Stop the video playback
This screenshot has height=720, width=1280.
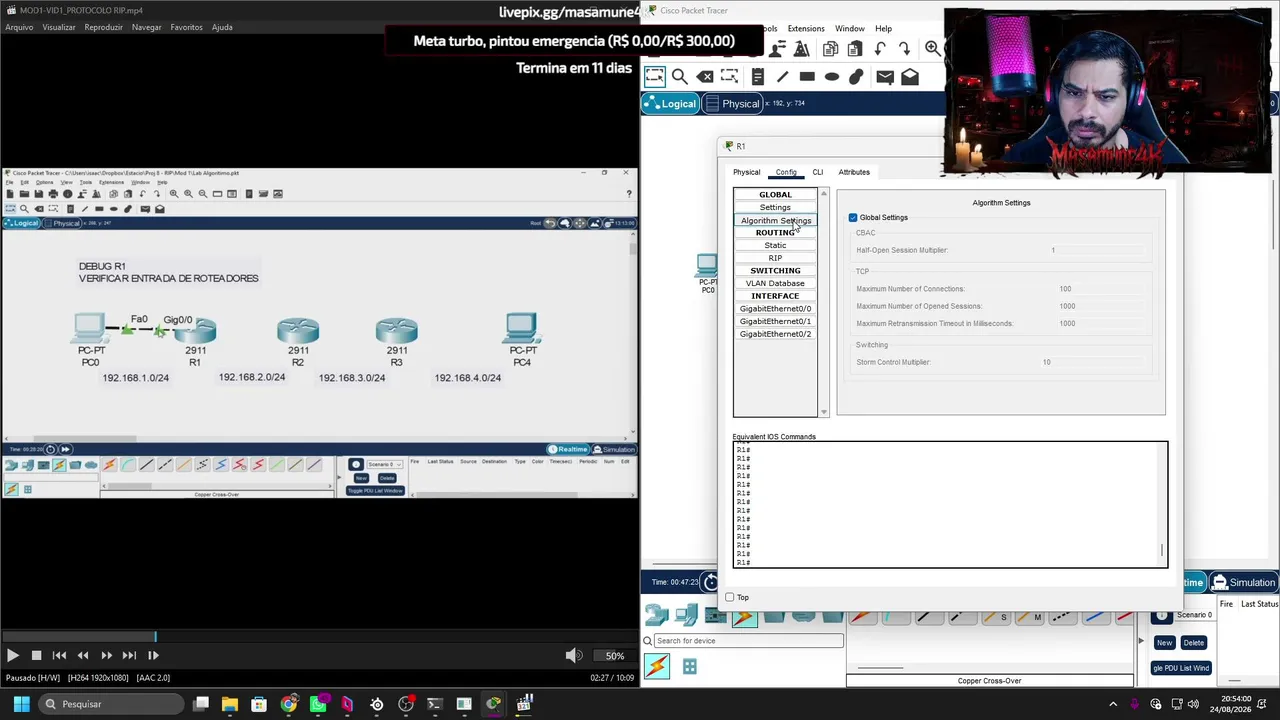(x=36, y=655)
